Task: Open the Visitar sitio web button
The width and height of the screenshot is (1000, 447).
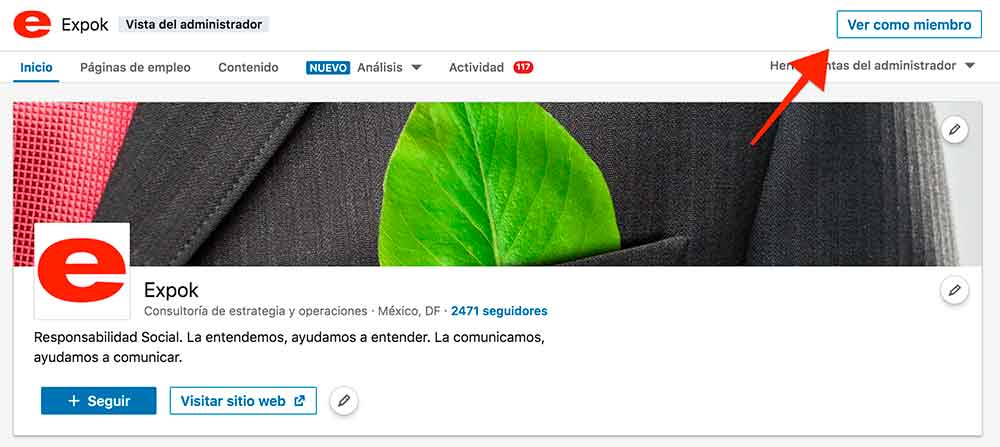Action: (x=243, y=401)
